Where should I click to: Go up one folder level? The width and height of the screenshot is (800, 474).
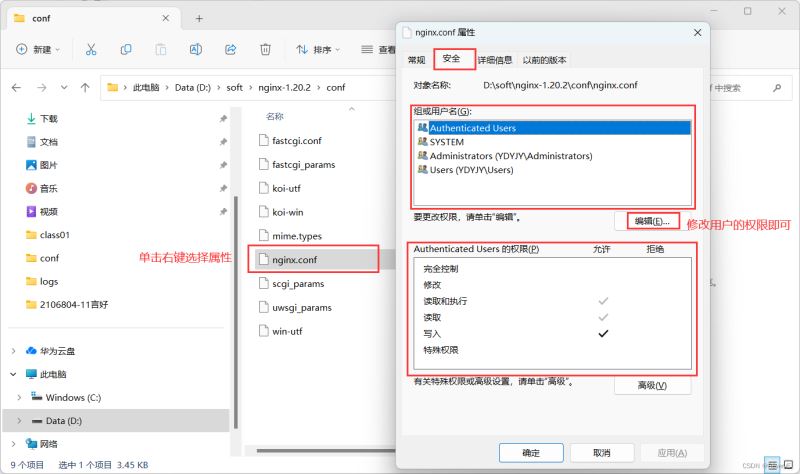click(85, 88)
